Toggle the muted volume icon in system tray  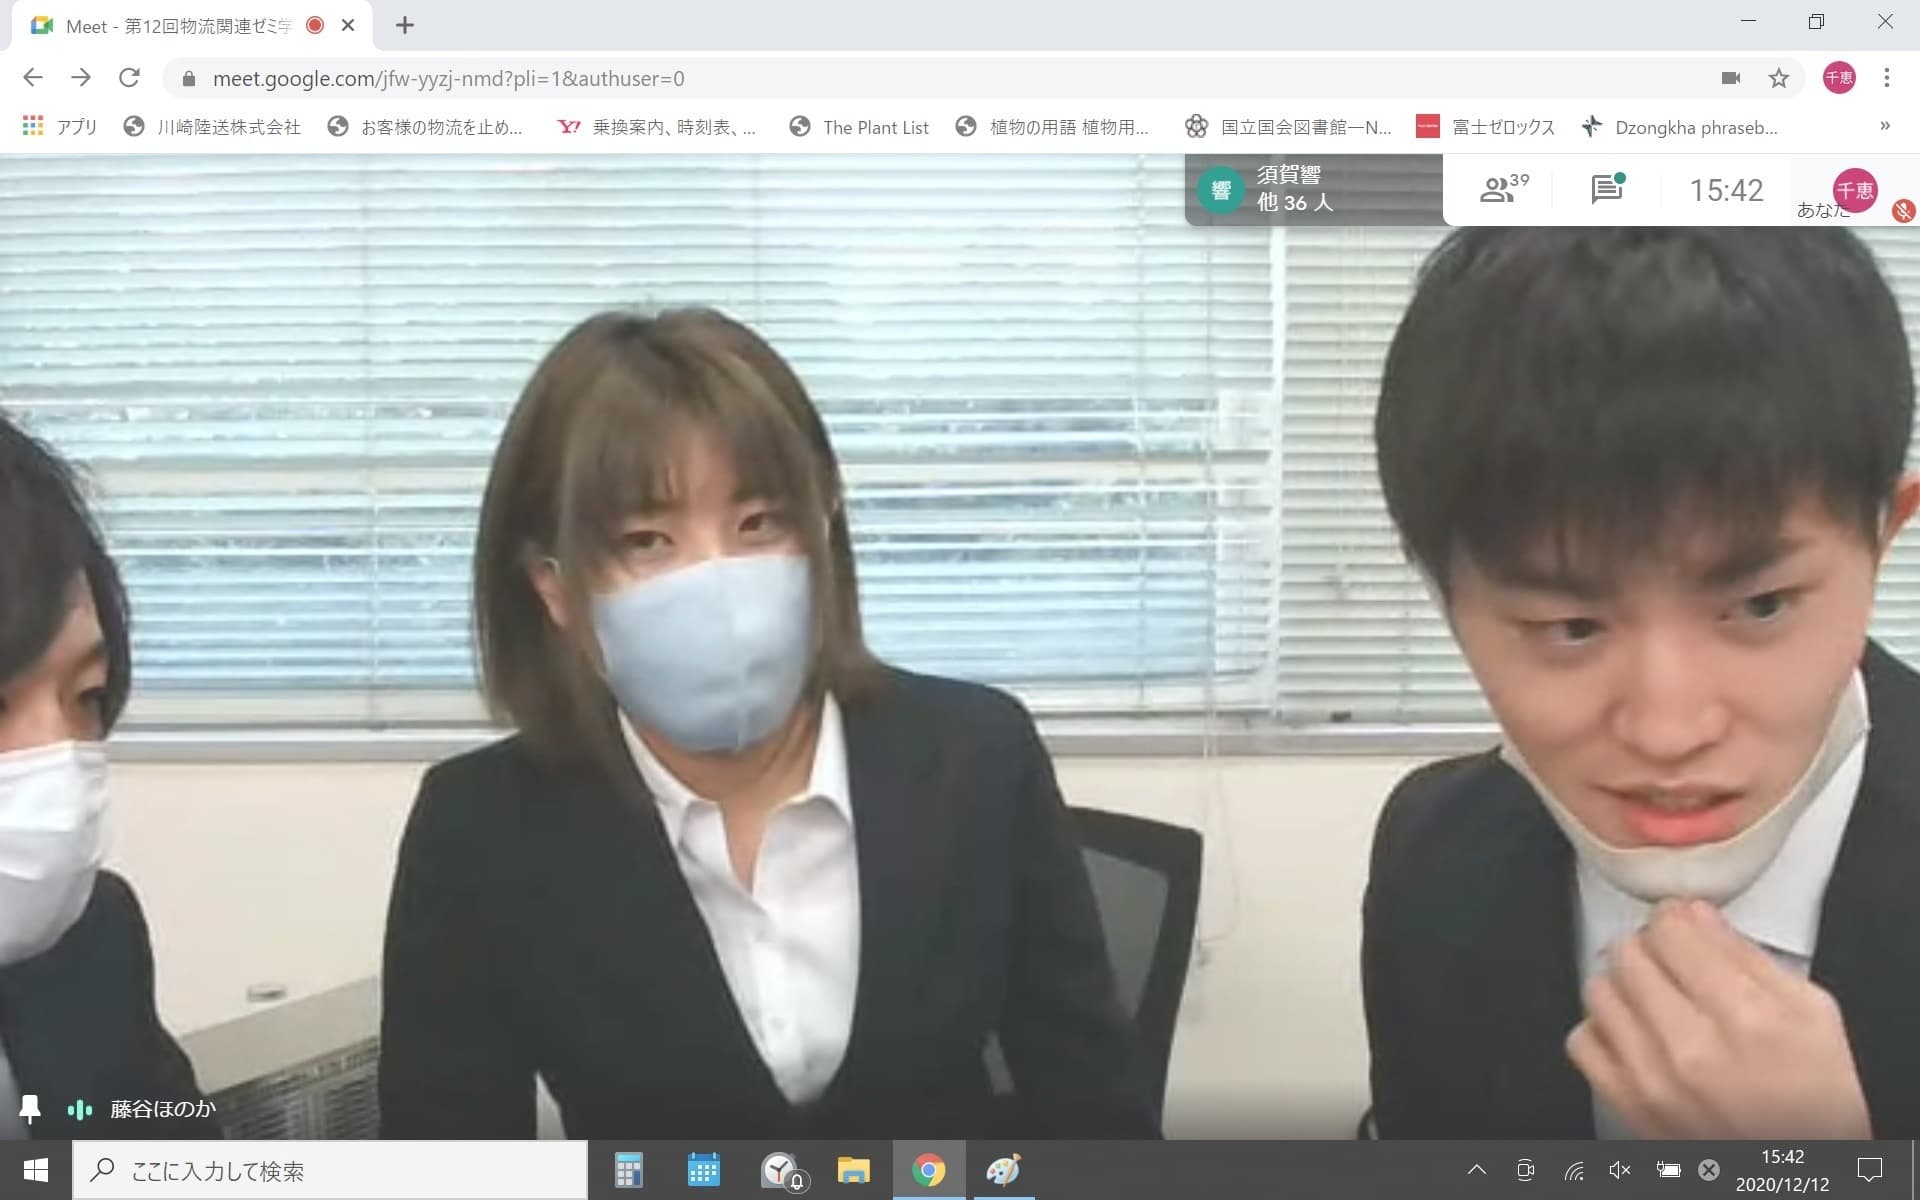(x=1620, y=1170)
